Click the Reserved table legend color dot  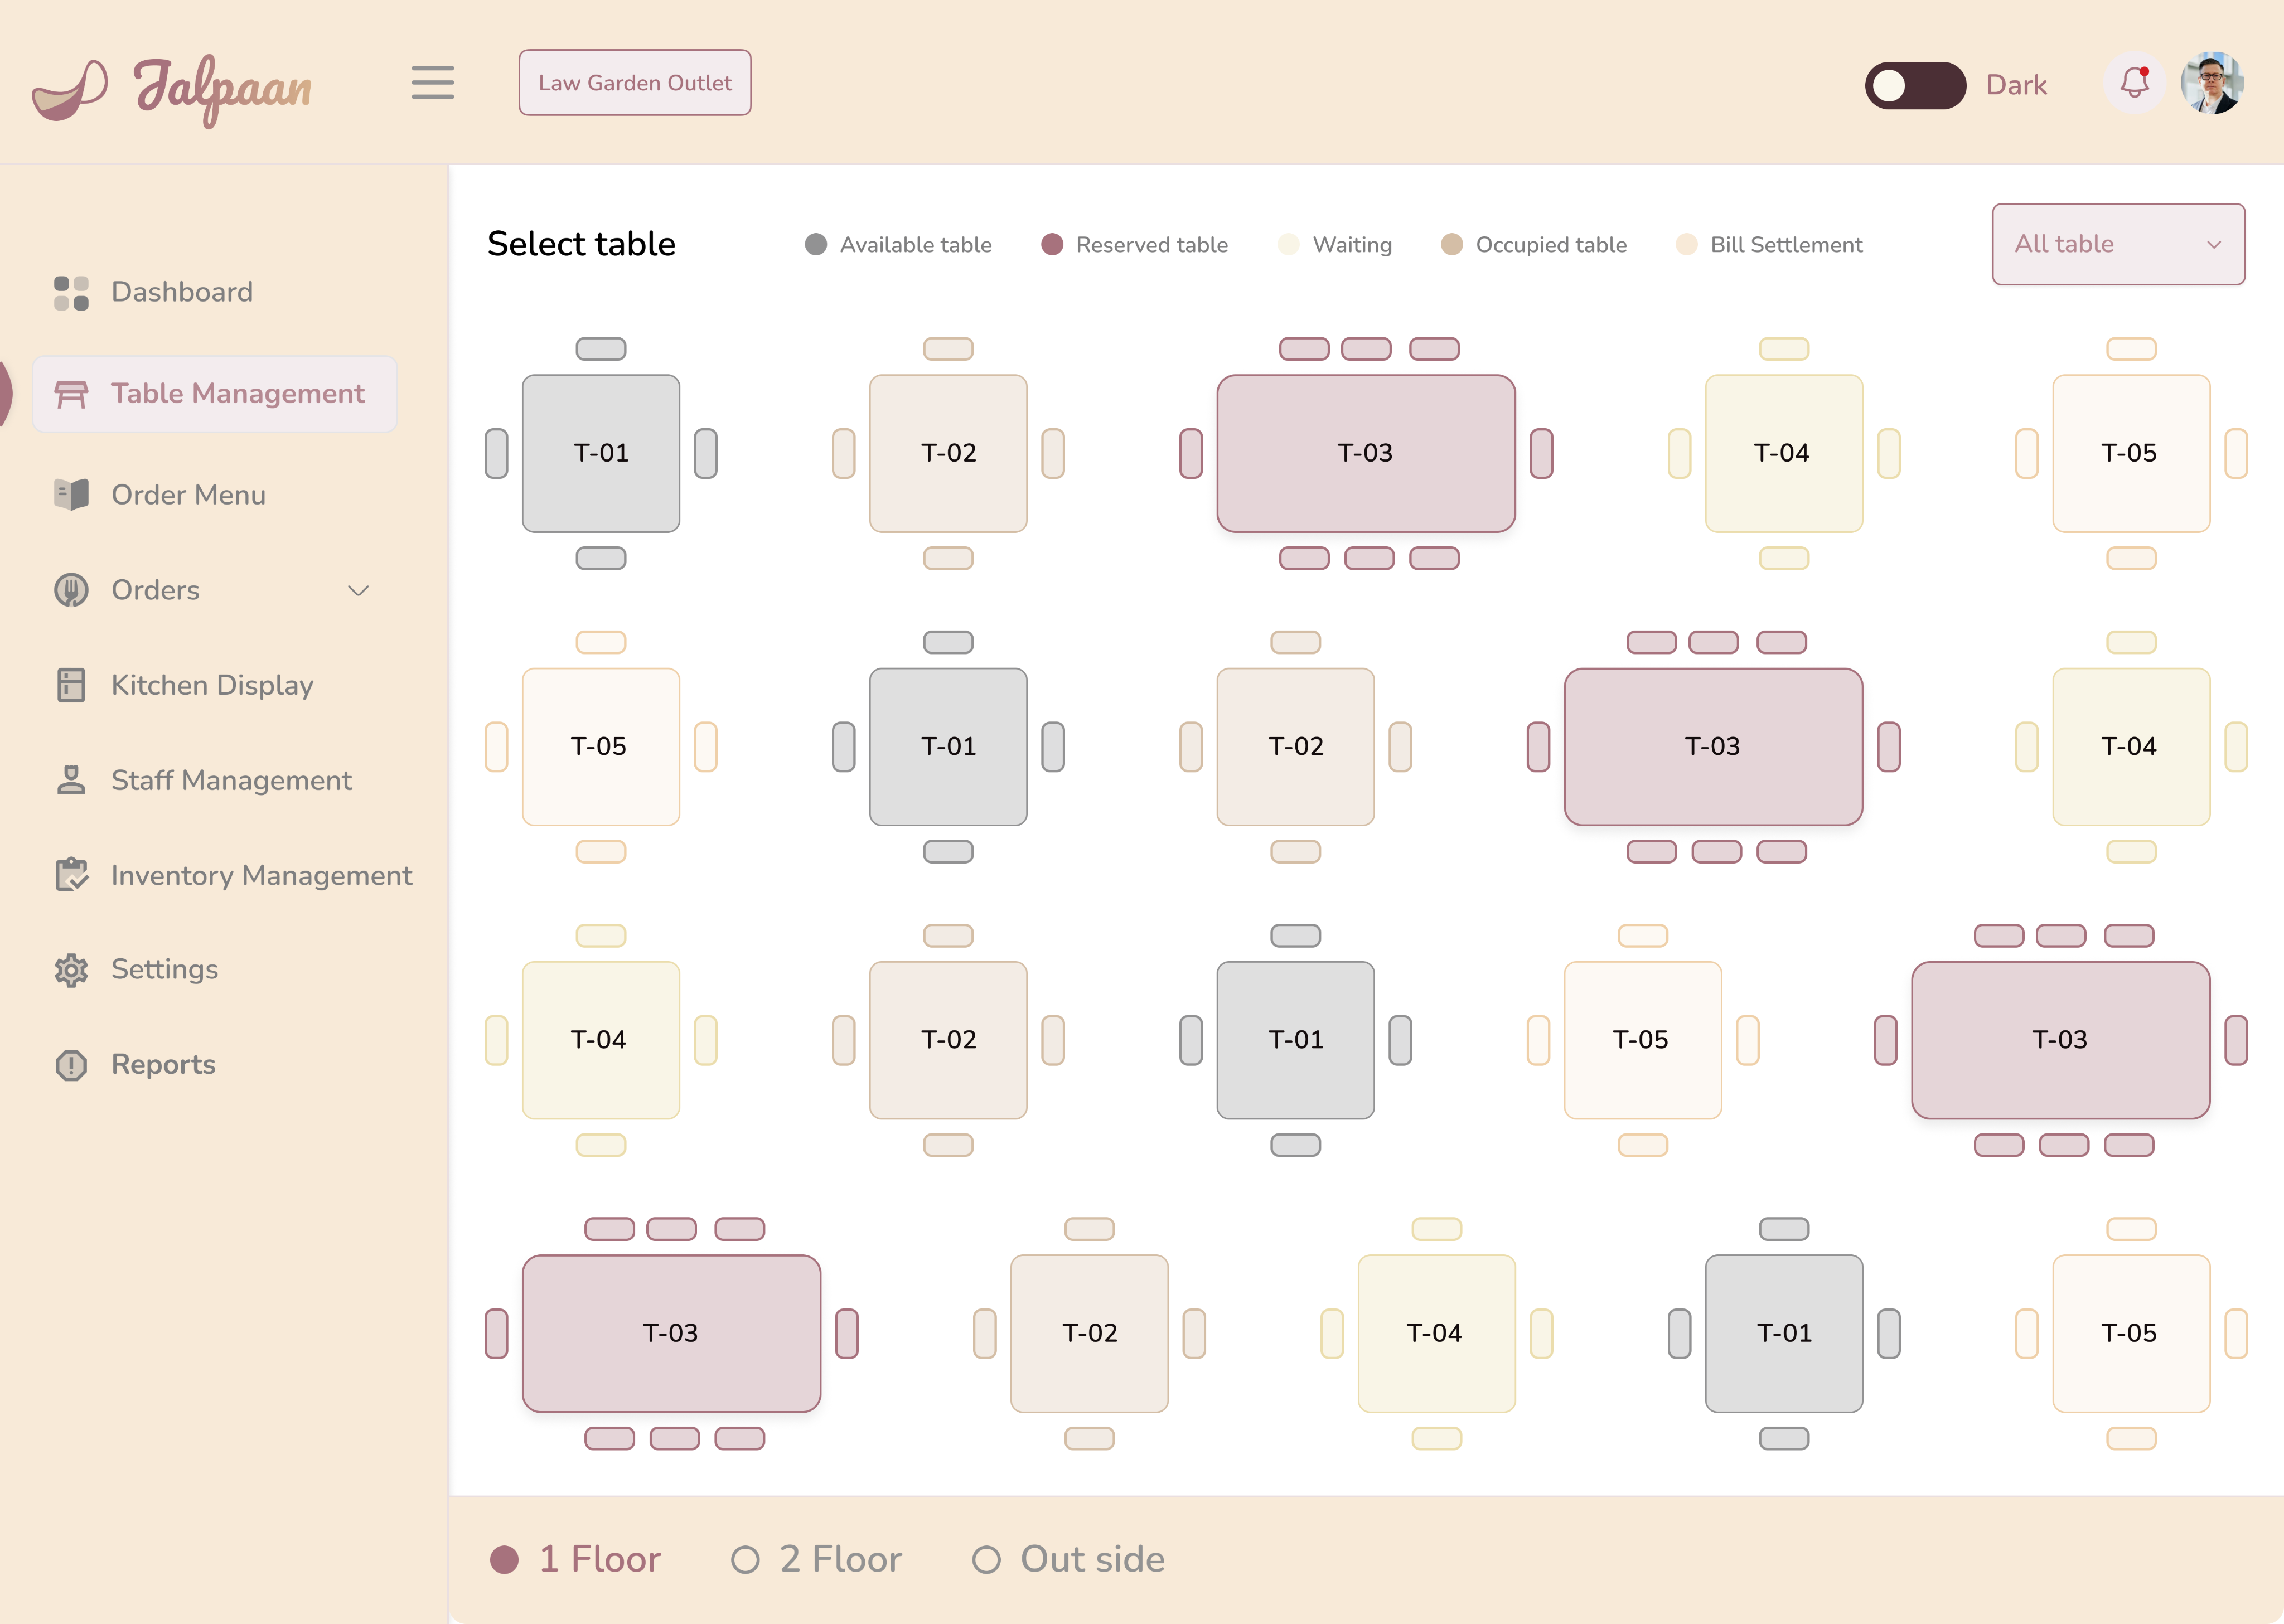click(1051, 245)
